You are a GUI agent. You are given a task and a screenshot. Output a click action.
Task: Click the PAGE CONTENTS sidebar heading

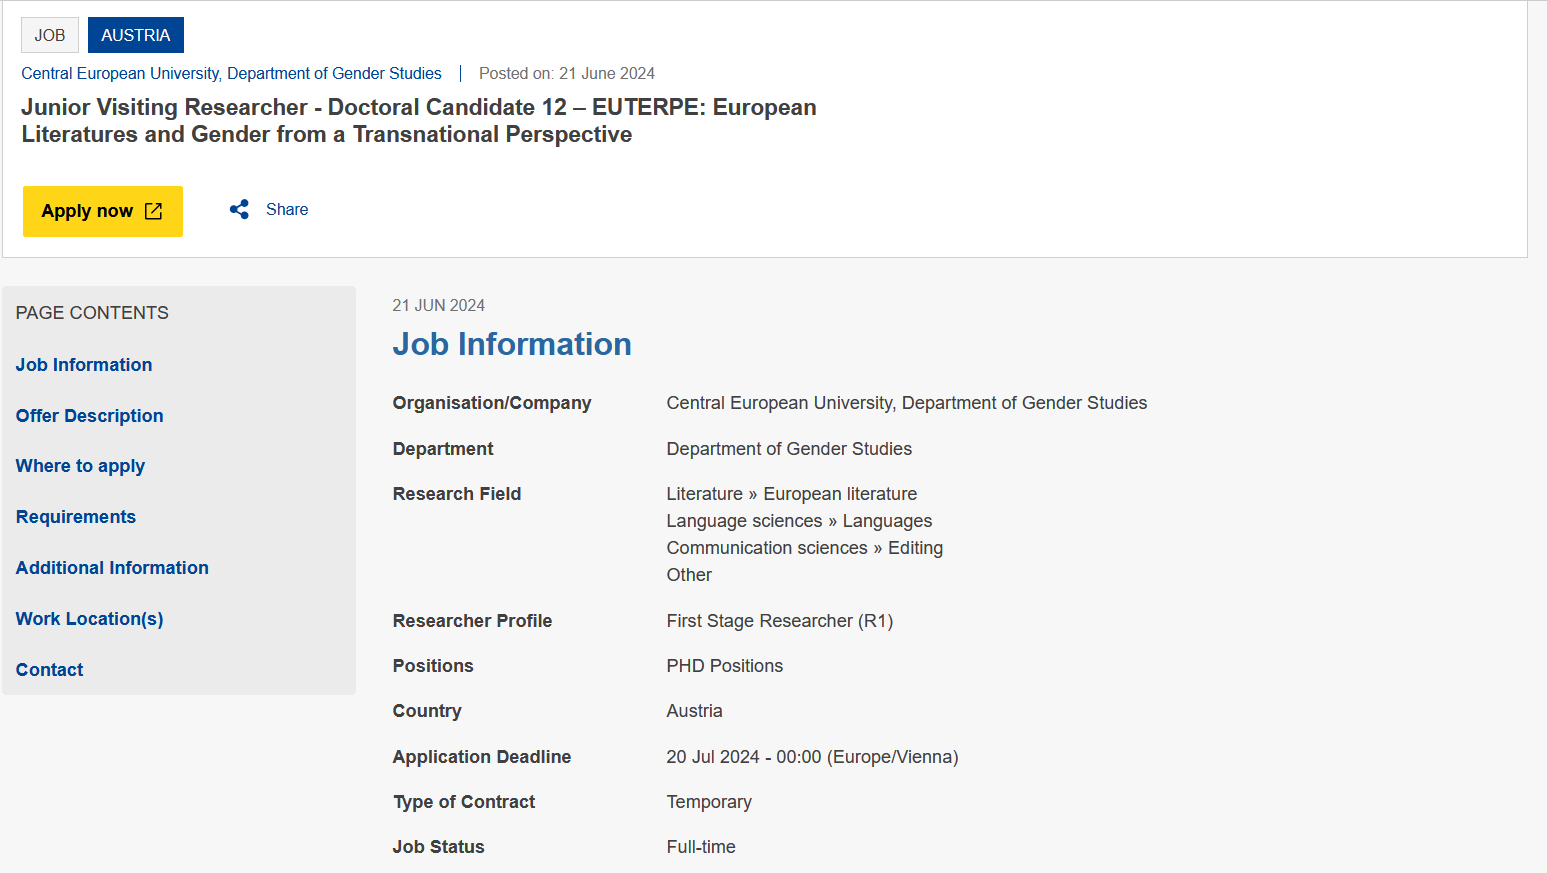coord(92,313)
